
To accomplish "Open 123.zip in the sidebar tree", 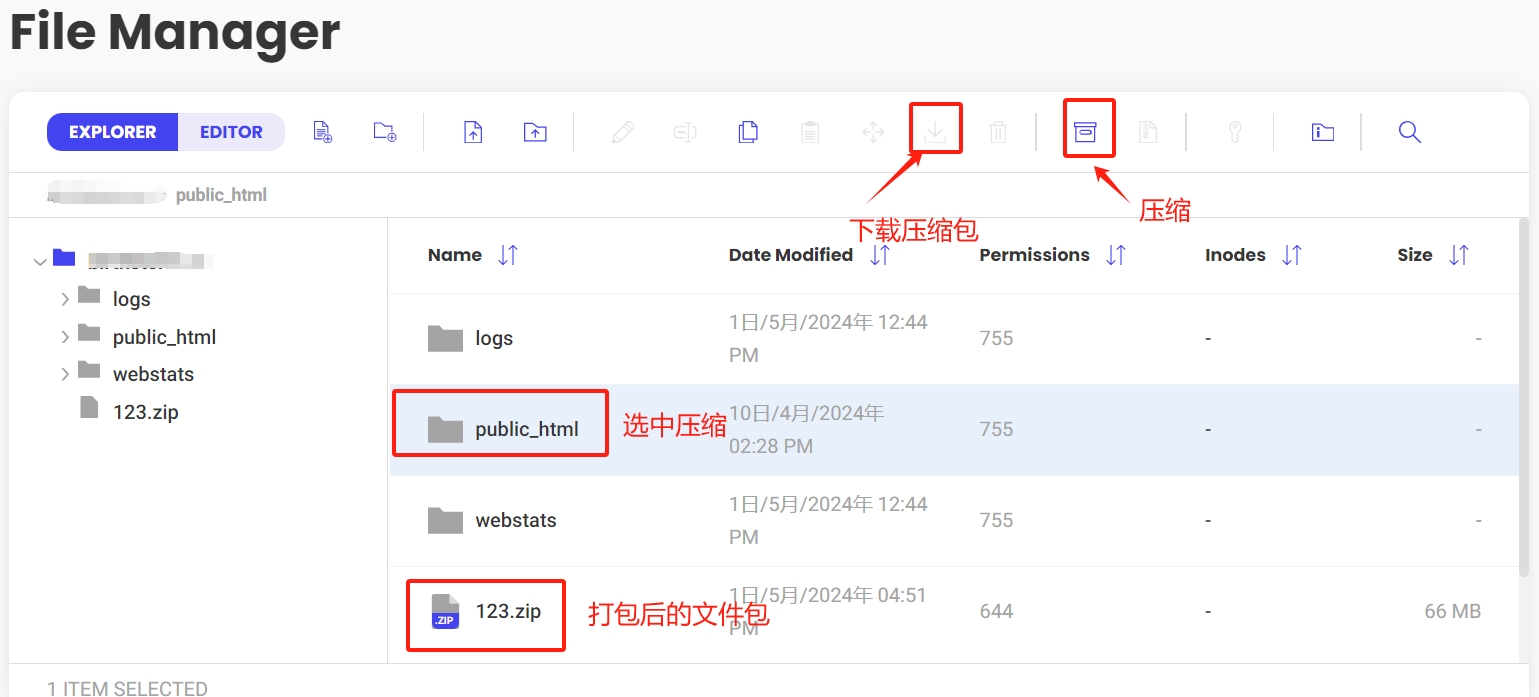I will [146, 410].
